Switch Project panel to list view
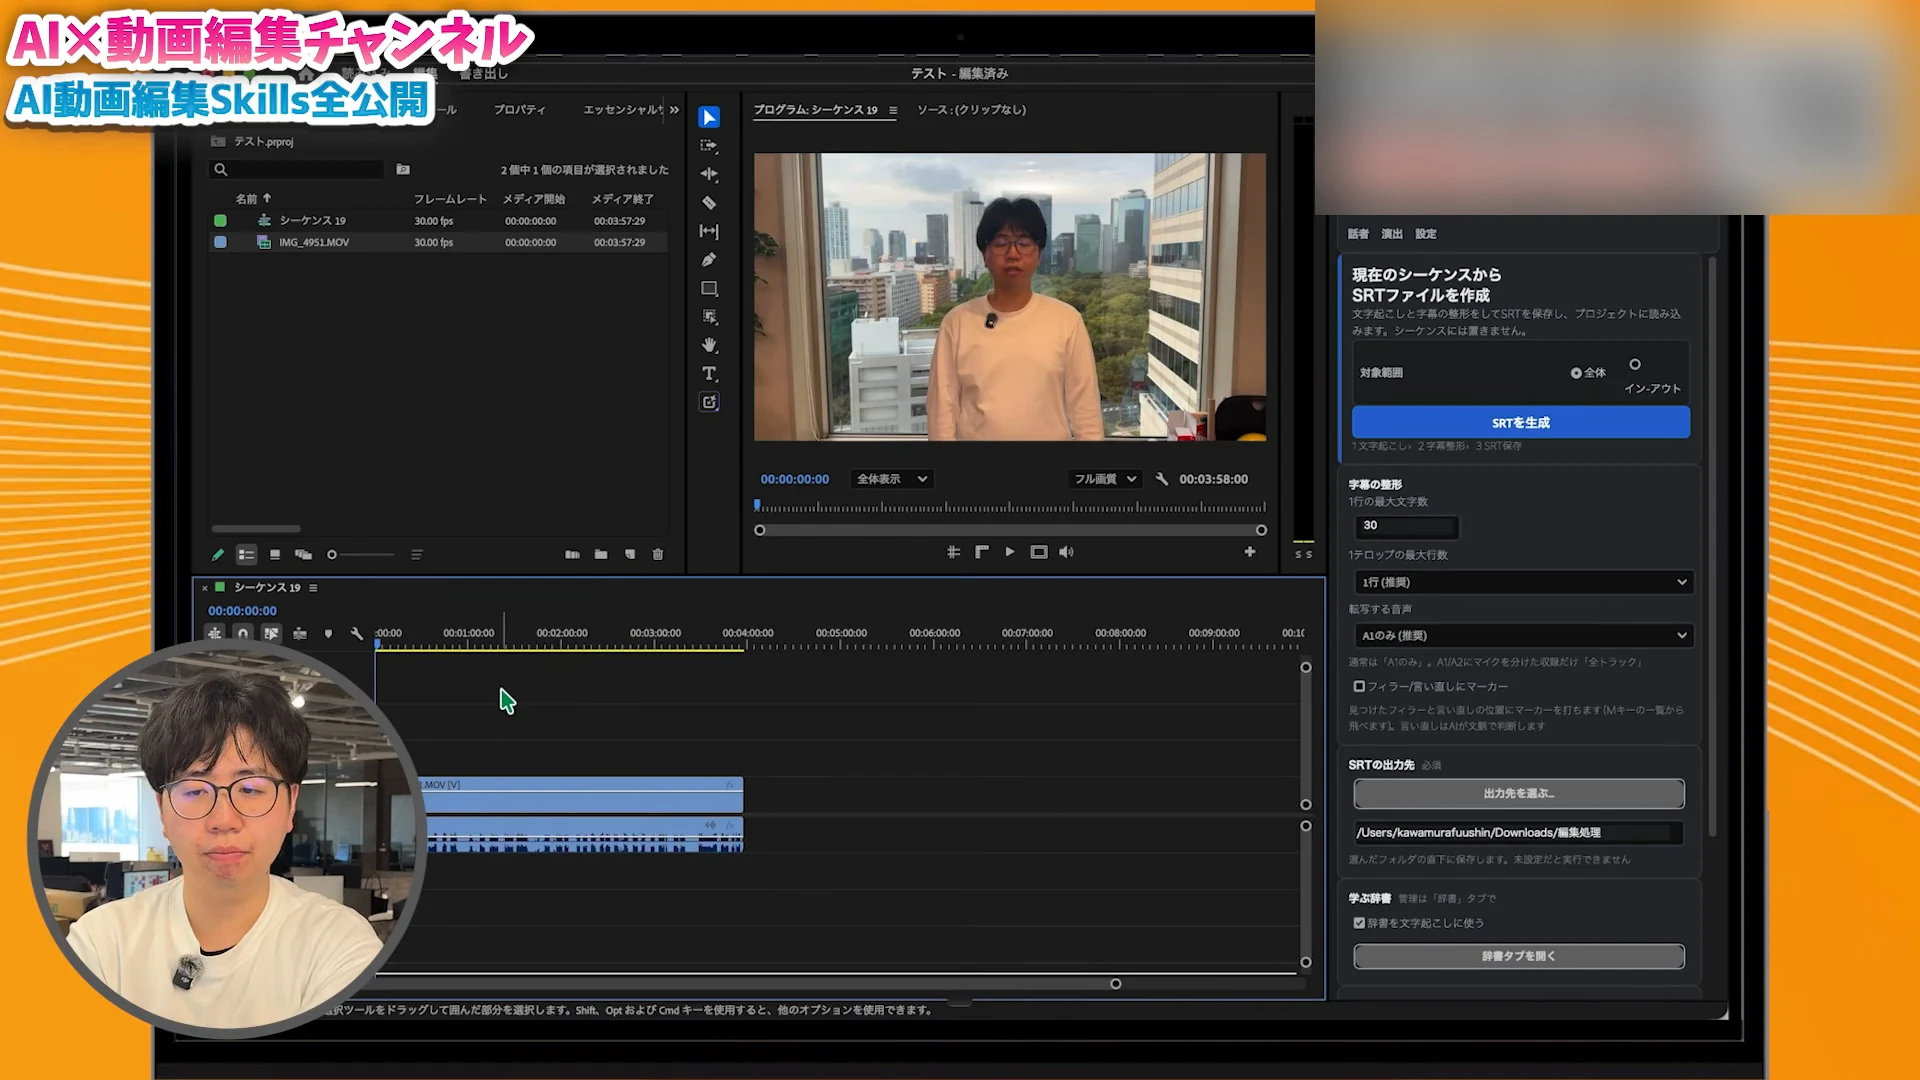The width and height of the screenshot is (1920, 1080). pos(246,554)
